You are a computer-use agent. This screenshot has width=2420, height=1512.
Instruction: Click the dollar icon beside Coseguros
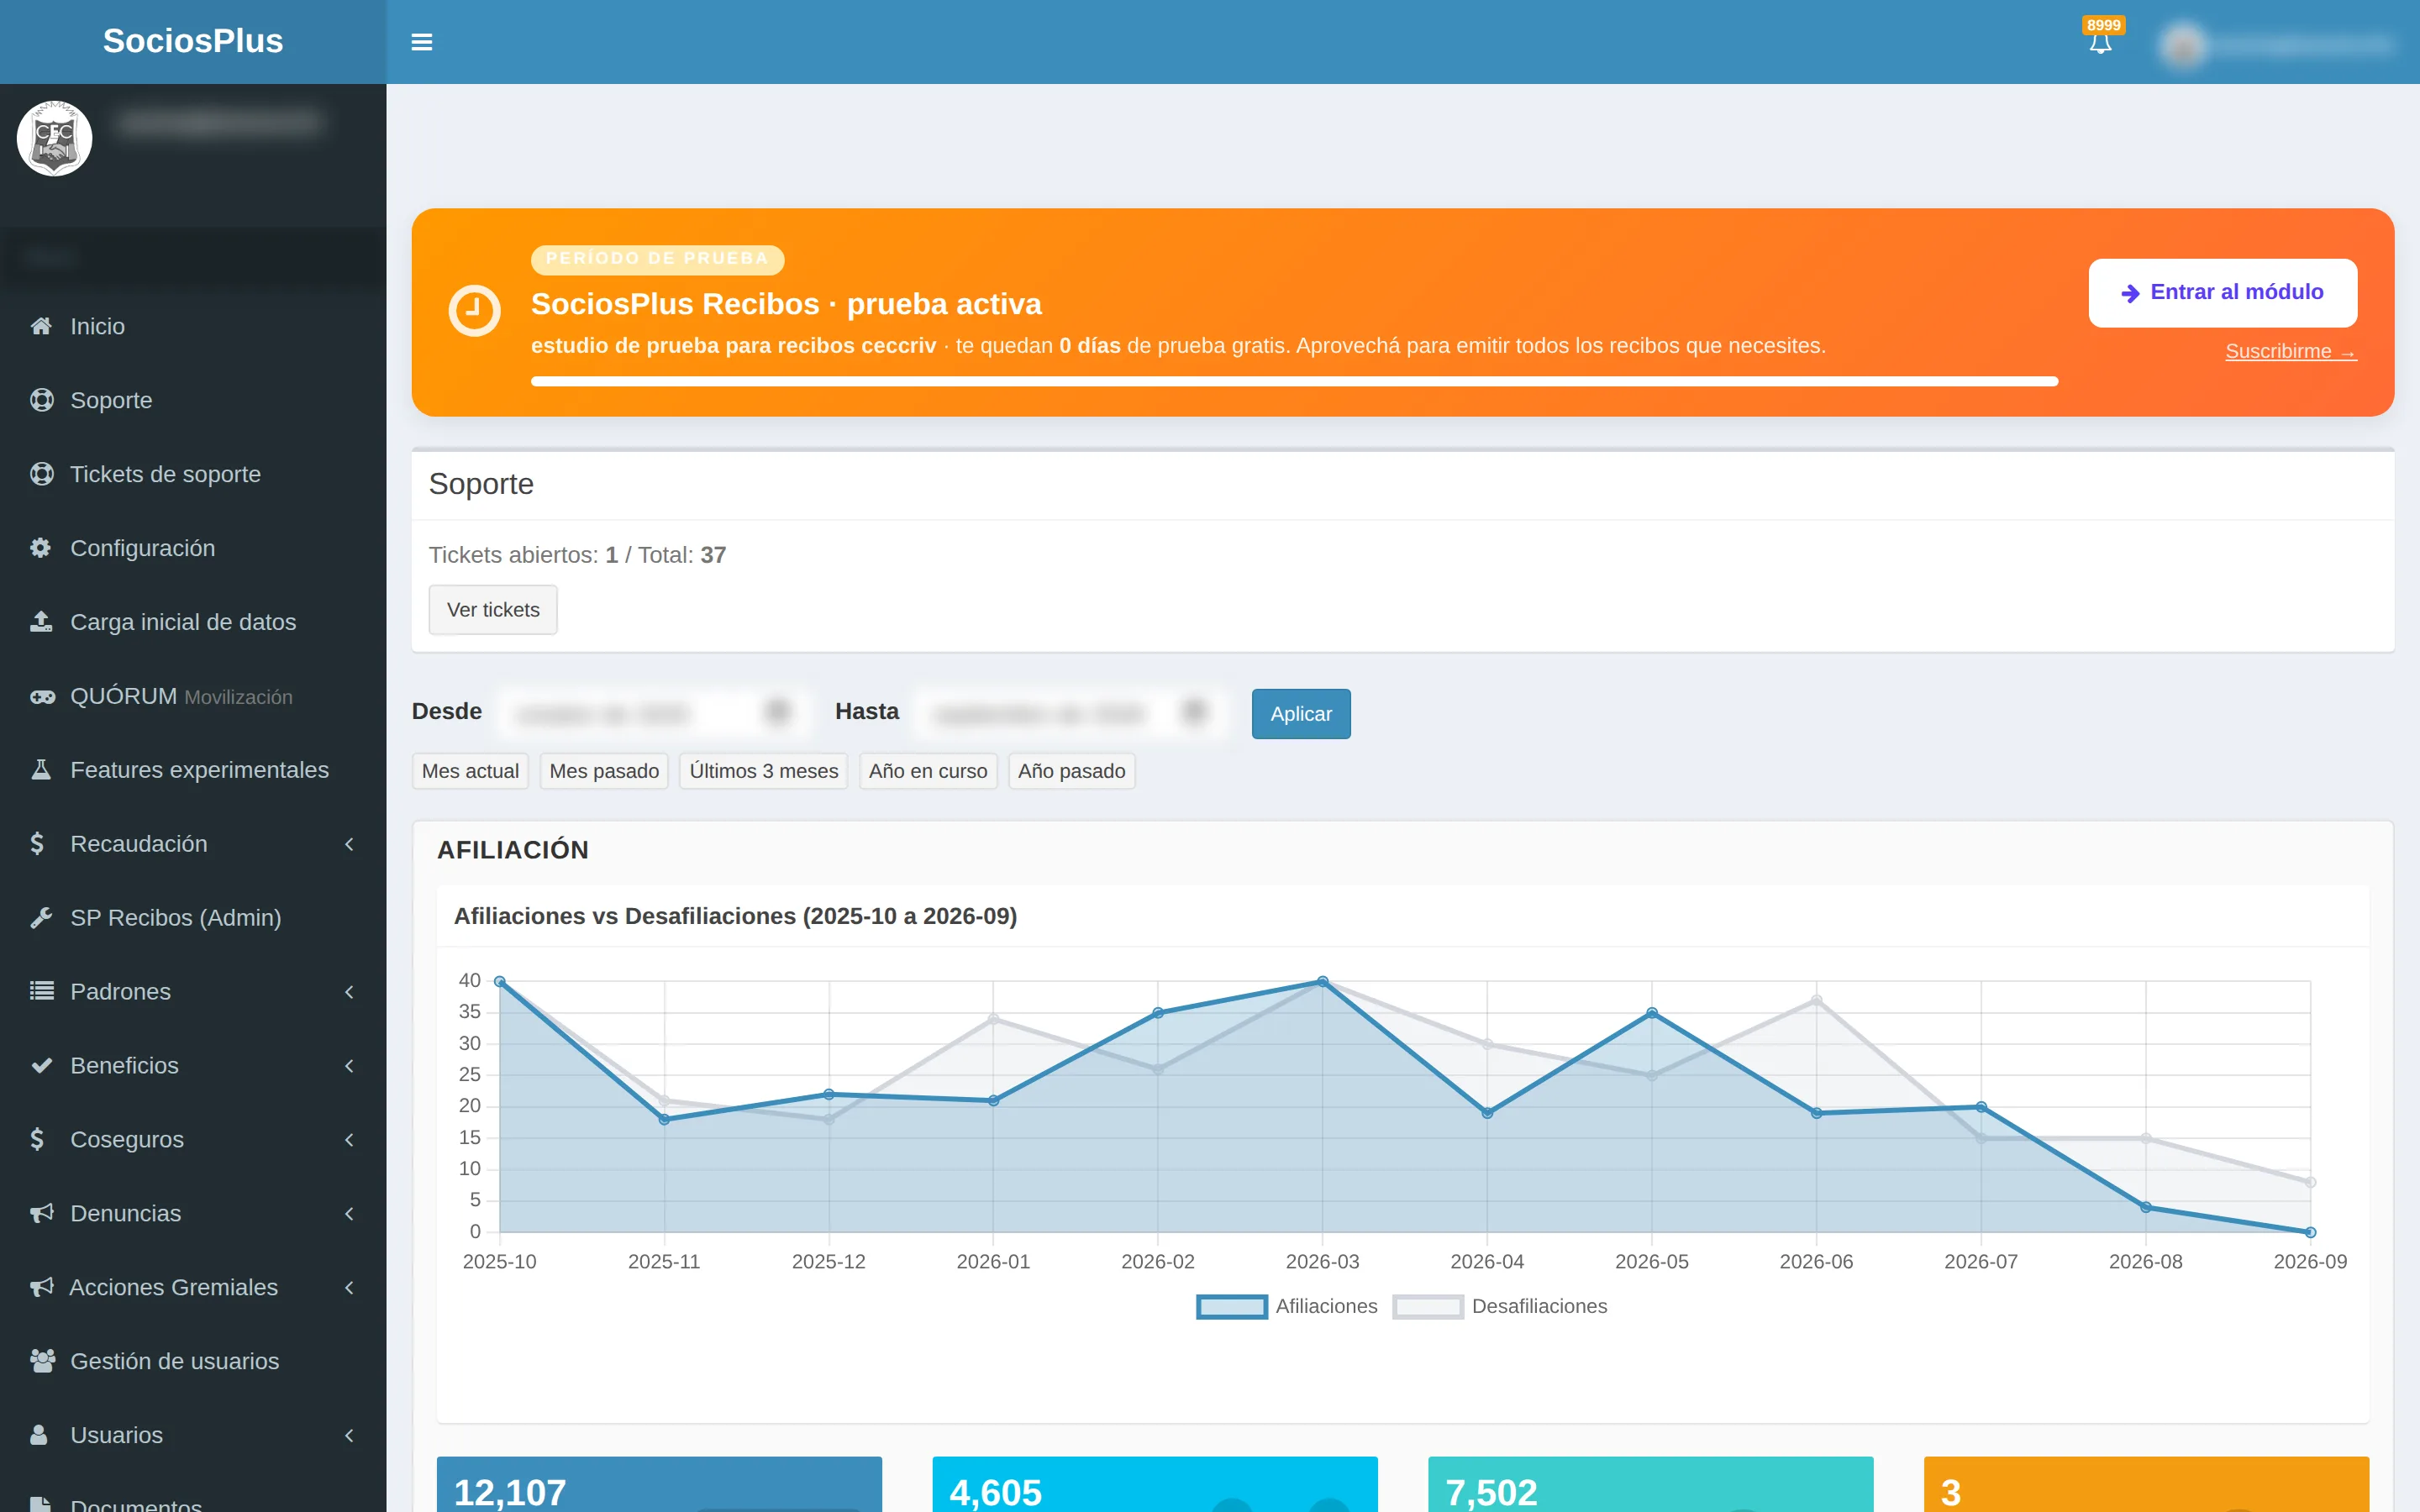click(37, 1139)
